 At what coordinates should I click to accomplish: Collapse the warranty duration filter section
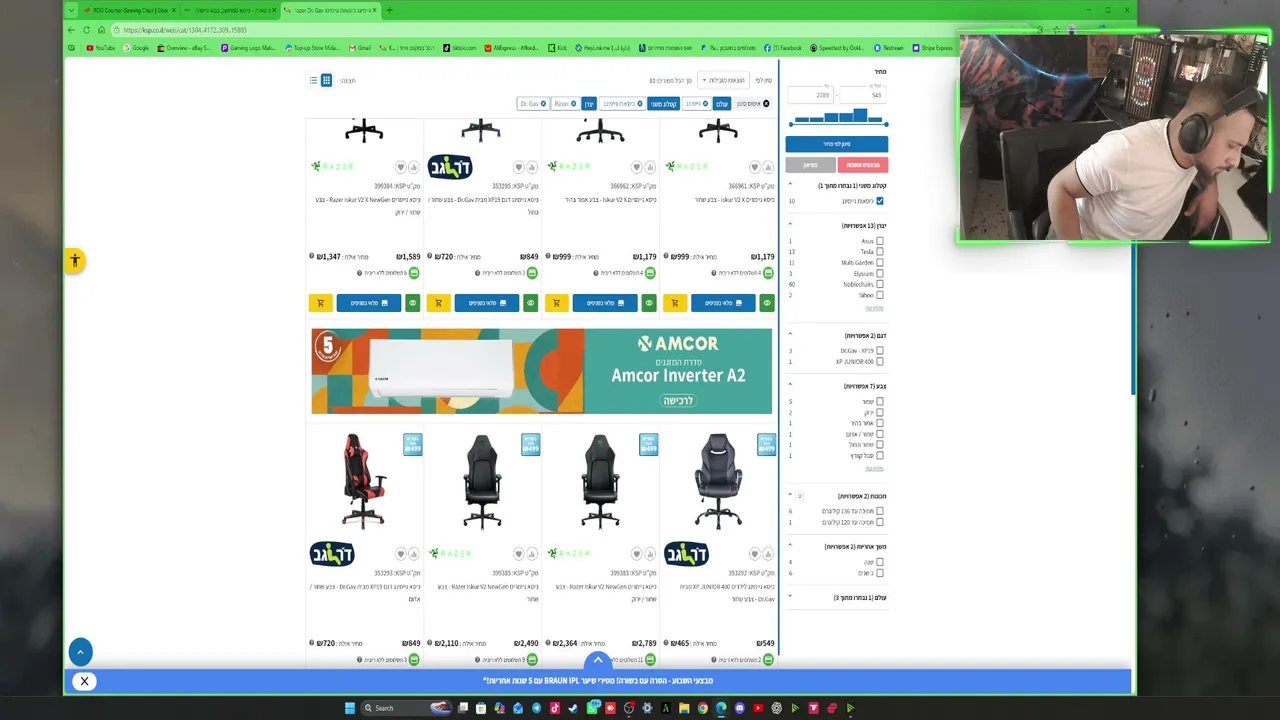click(790, 546)
